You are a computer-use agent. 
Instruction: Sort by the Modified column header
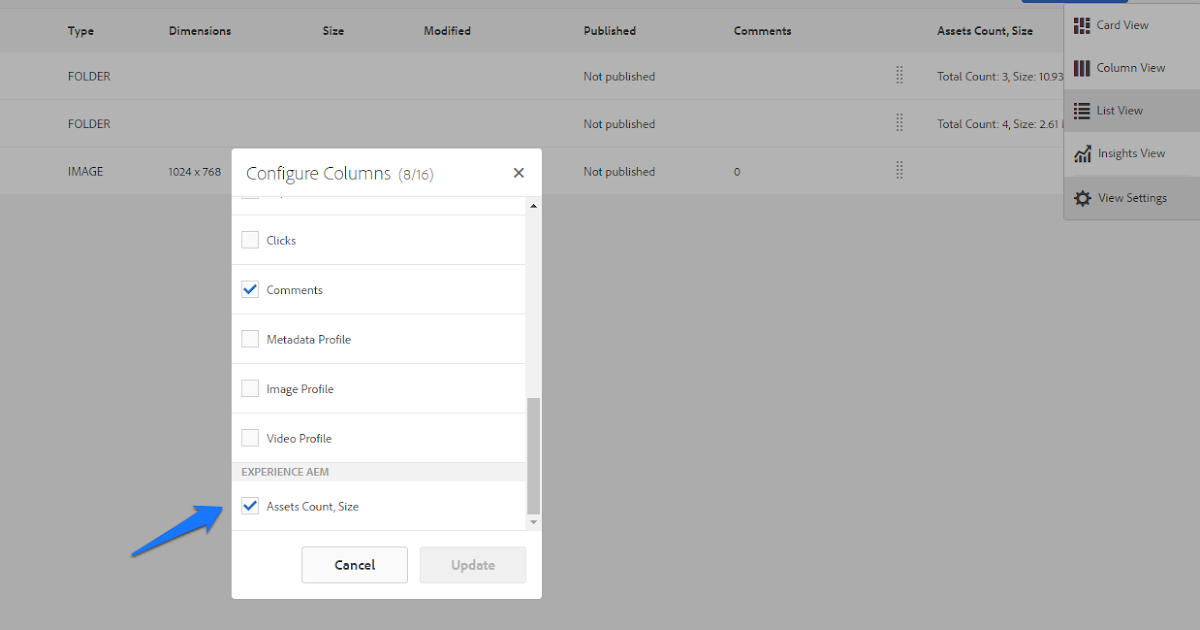click(447, 31)
